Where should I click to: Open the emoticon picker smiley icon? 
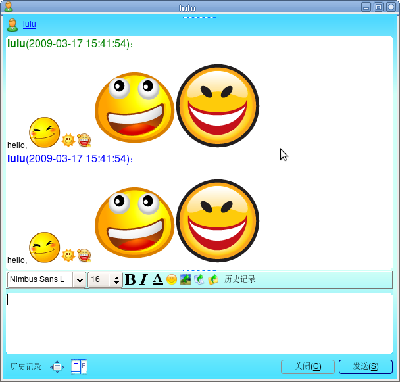[171, 279]
